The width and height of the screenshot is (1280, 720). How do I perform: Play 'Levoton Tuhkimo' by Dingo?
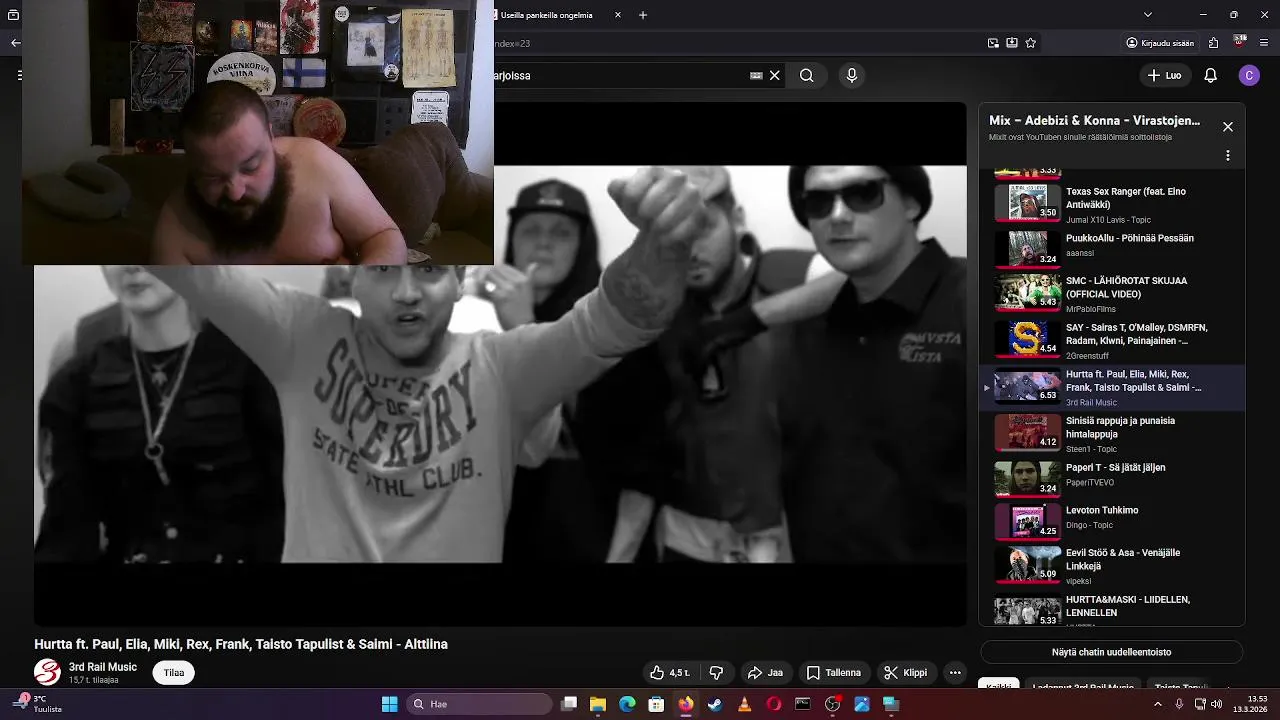click(x=1112, y=520)
